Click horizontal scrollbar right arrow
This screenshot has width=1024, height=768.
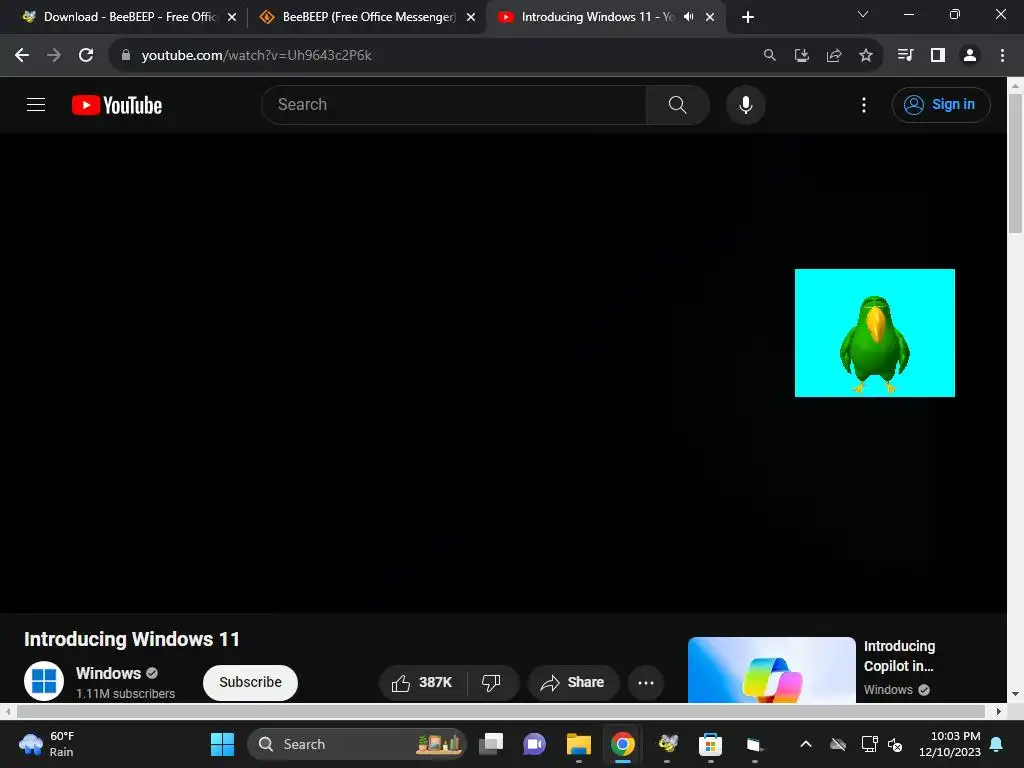(x=999, y=711)
